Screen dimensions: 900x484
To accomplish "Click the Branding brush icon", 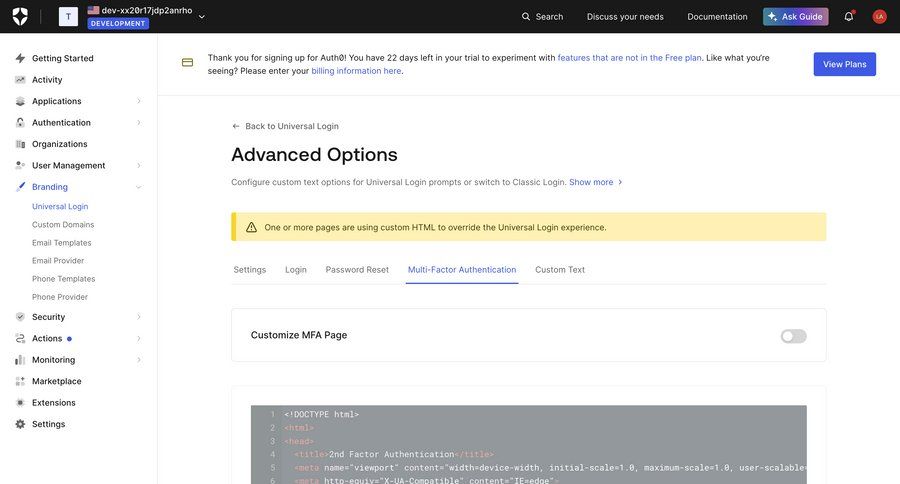I will 20,187.
